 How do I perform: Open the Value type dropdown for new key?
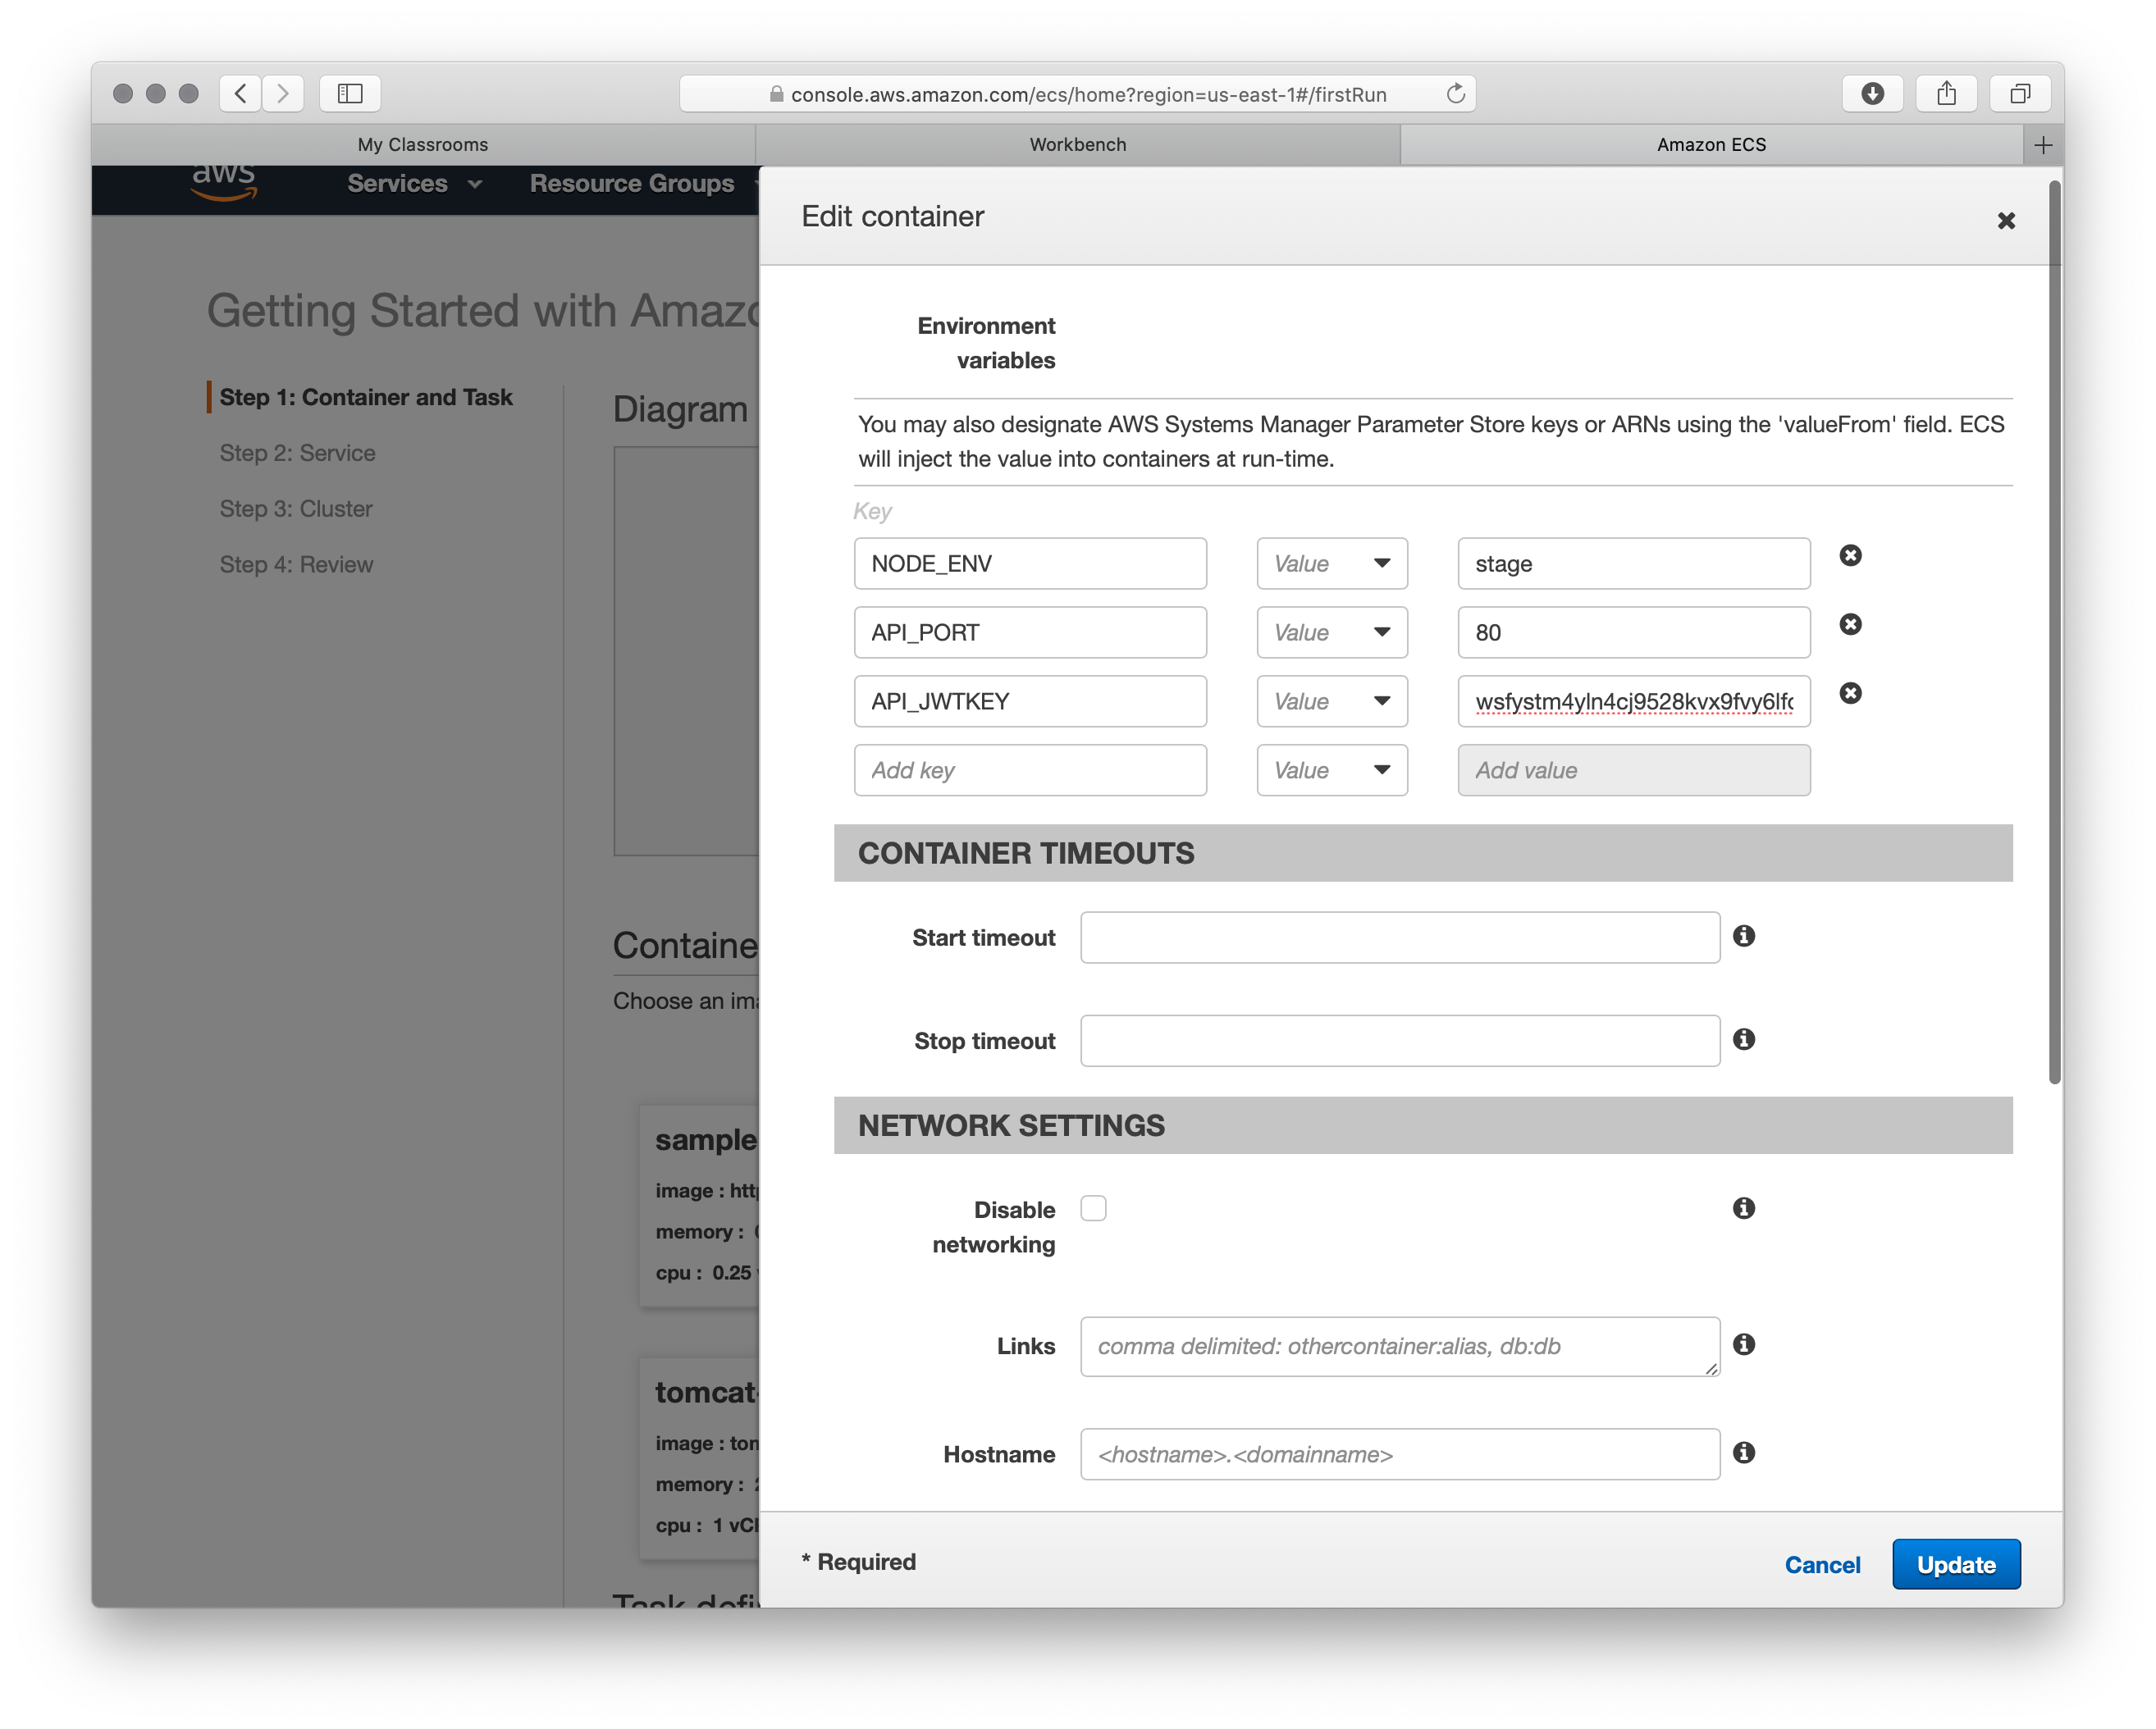pyautogui.click(x=1332, y=771)
